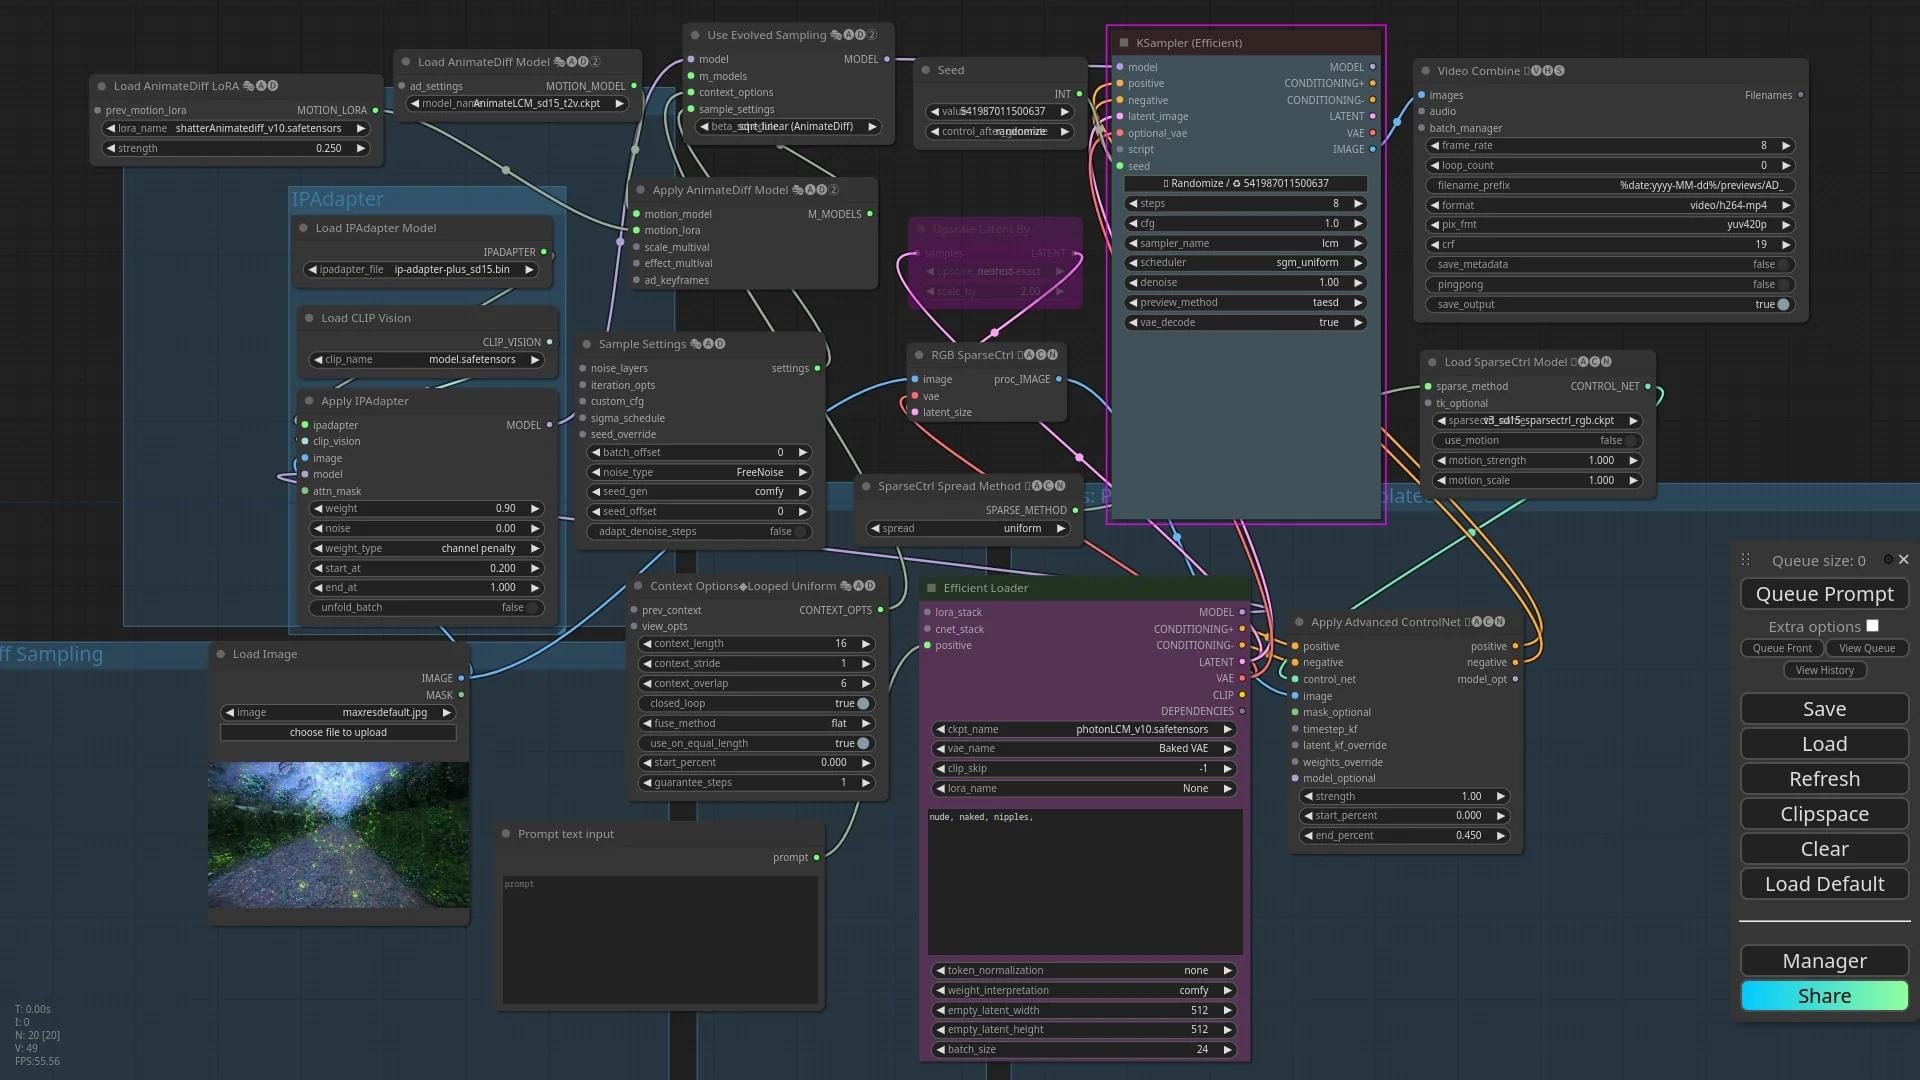The height and width of the screenshot is (1080, 1920).
Task: Click the Randomize seed button in KSampler
Action: pyautogui.click(x=1245, y=184)
